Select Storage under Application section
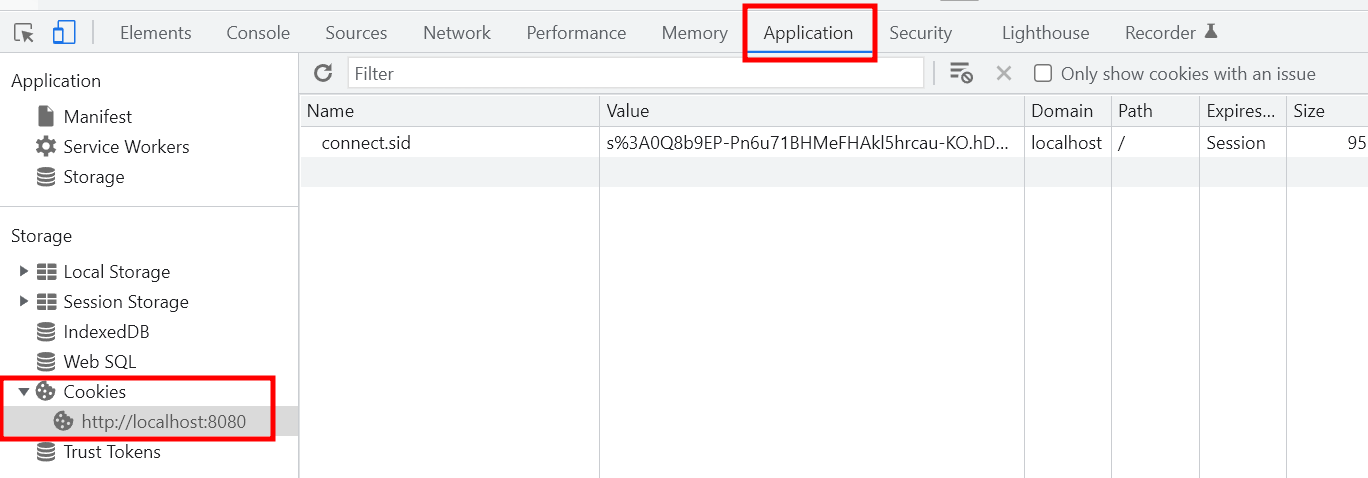The width and height of the screenshot is (1368, 478). 94,177
